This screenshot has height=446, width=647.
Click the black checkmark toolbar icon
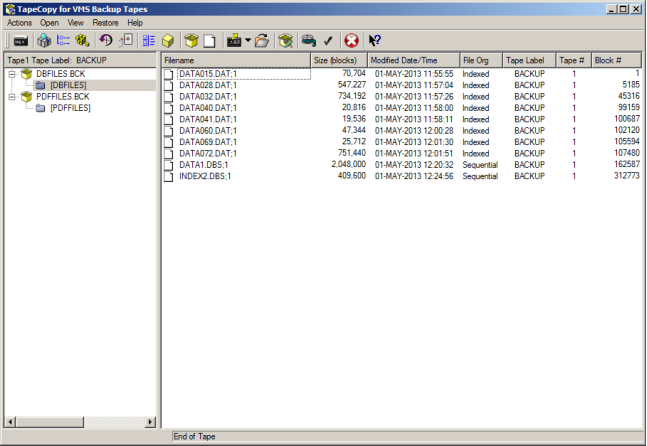click(x=328, y=40)
